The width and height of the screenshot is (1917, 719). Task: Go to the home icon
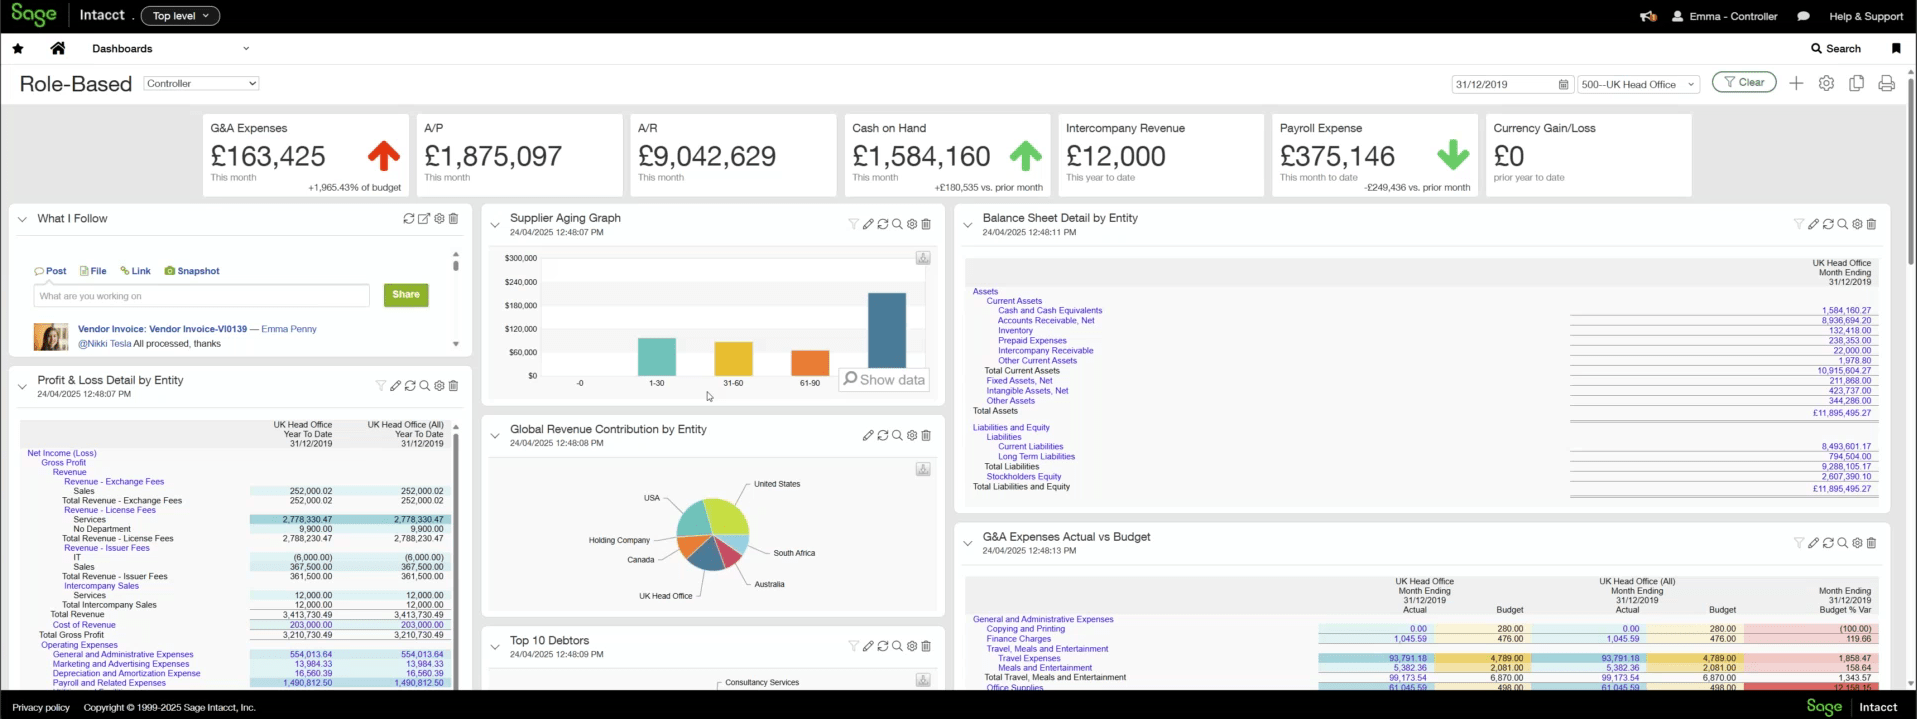coord(58,48)
